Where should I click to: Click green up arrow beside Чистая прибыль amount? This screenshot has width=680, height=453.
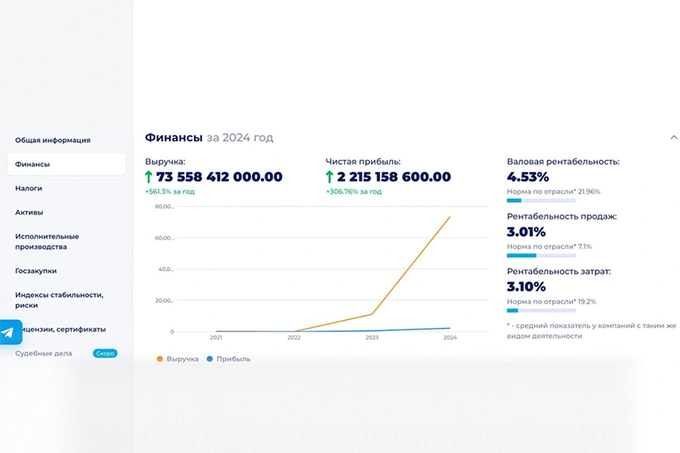(x=331, y=177)
